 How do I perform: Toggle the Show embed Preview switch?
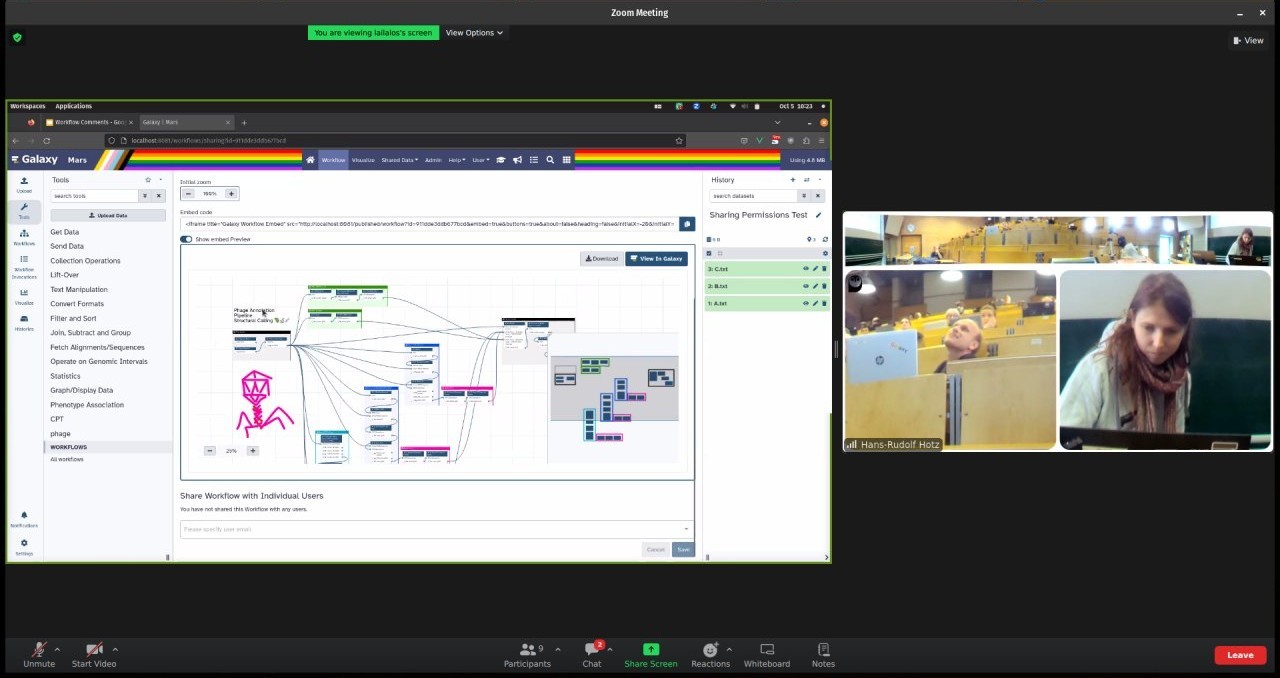(x=186, y=239)
